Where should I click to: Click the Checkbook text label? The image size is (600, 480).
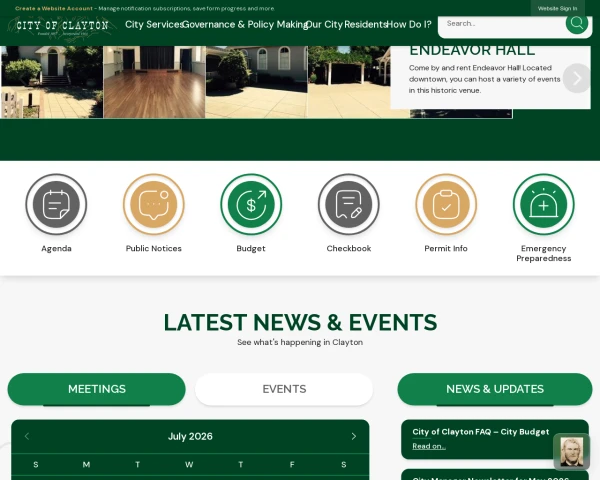349,248
